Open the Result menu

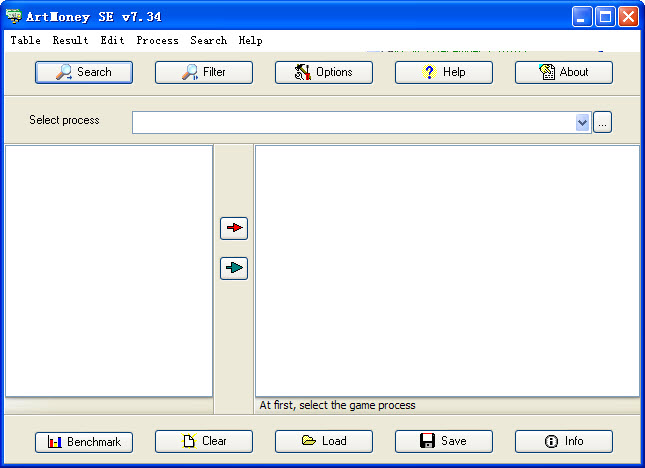70,41
